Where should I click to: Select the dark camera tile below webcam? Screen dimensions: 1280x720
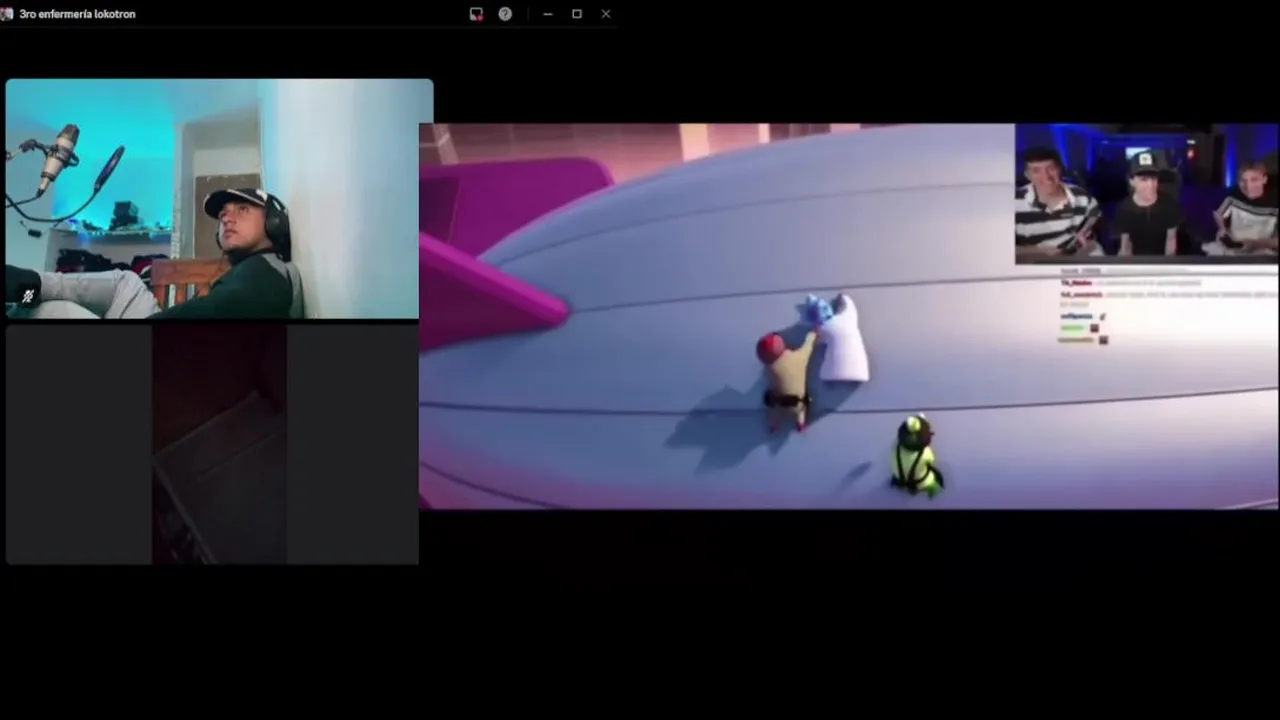tap(212, 444)
